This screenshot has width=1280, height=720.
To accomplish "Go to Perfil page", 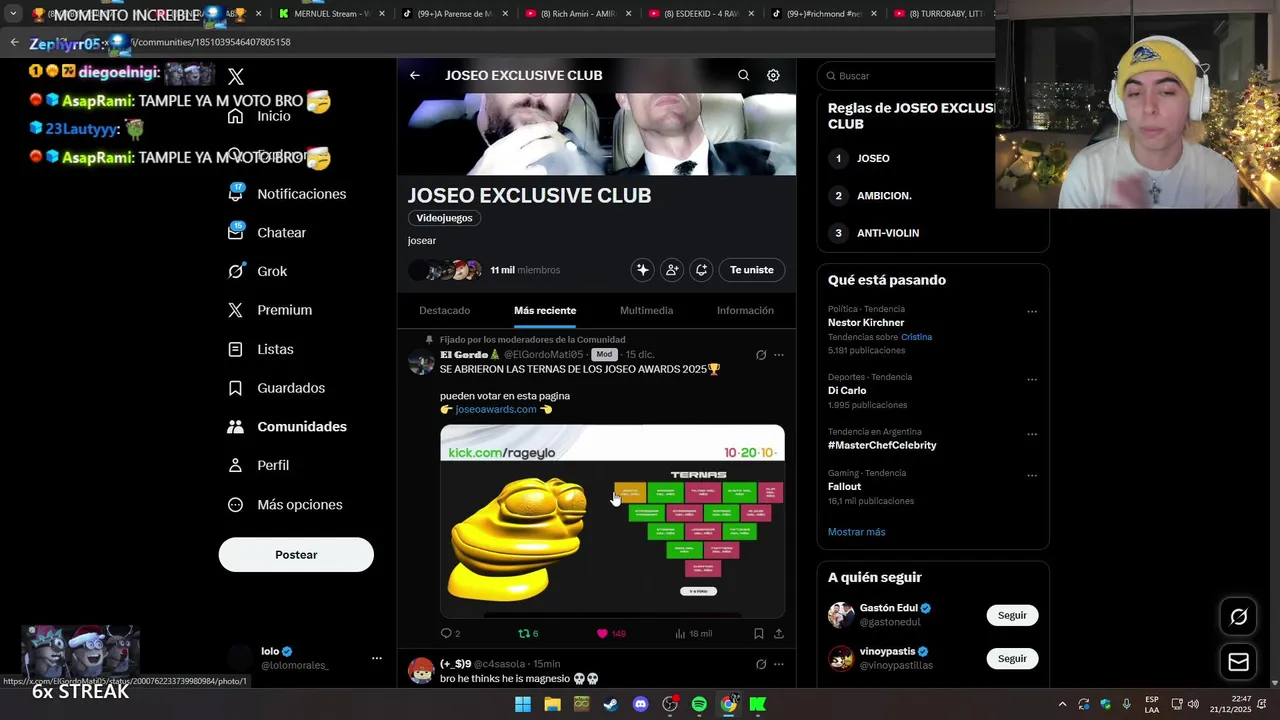I will pos(259,465).
